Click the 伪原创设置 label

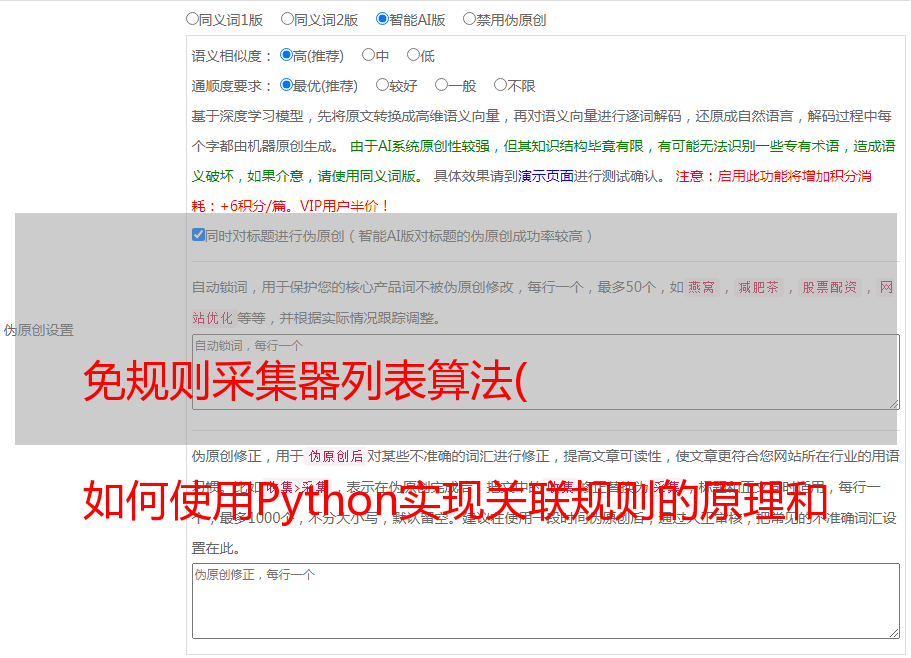39,330
